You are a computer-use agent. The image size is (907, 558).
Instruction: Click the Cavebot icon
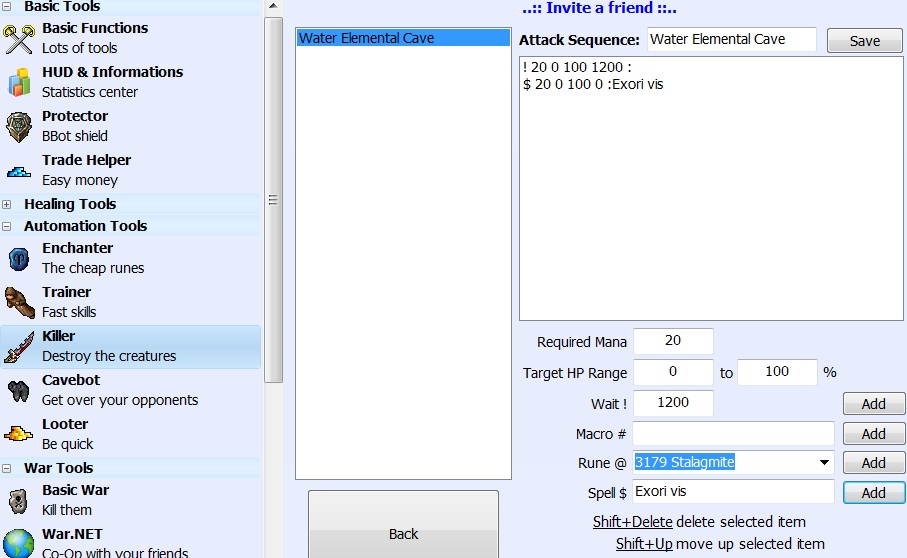click(19, 390)
